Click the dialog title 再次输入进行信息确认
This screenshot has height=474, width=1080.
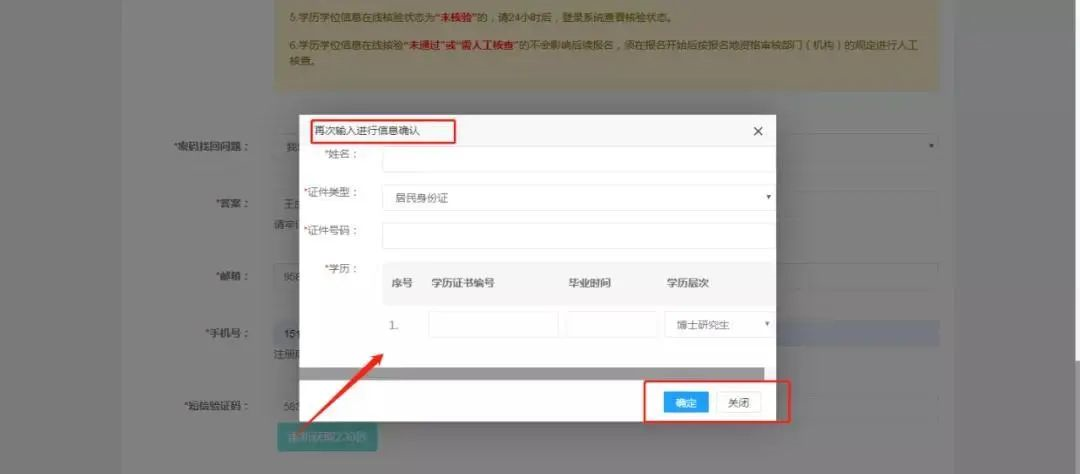click(367, 131)
